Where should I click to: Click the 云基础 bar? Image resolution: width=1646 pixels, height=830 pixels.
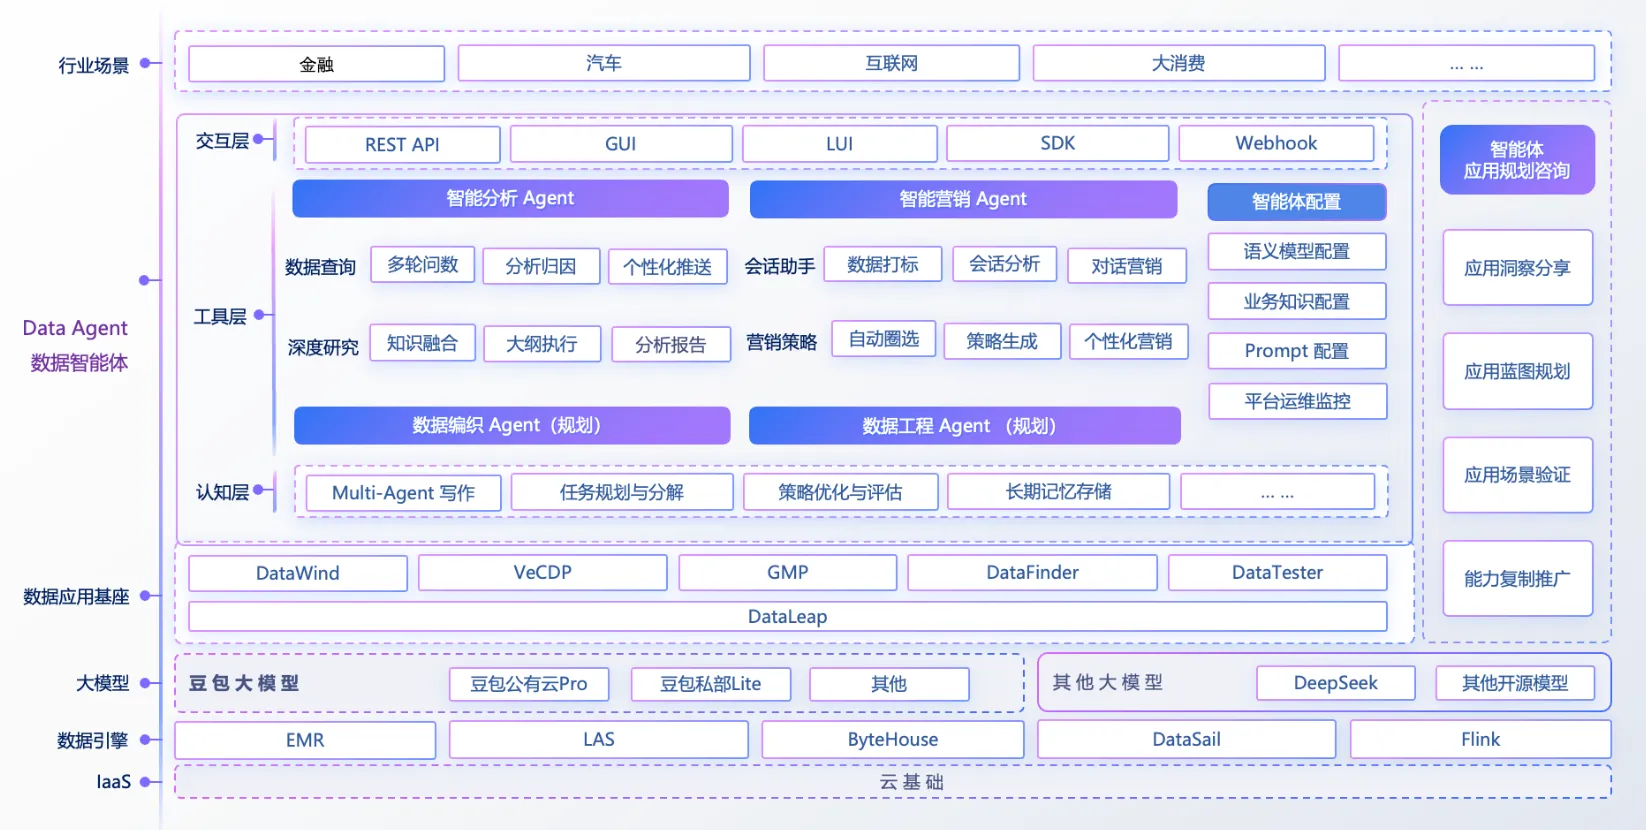(x=893, y=782)
